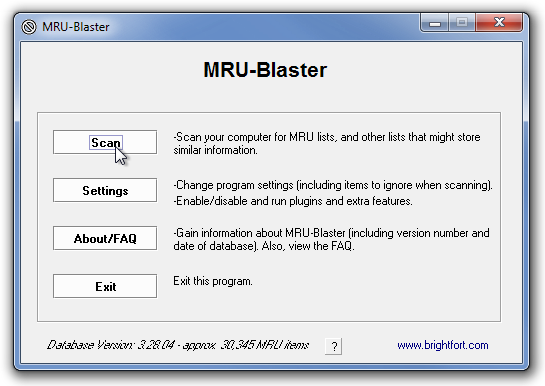Click the 'Gain information about MRU-Blaster' description
Image resolution: width=545 pixels, height=386 pixels.
(x=331, y=239)
